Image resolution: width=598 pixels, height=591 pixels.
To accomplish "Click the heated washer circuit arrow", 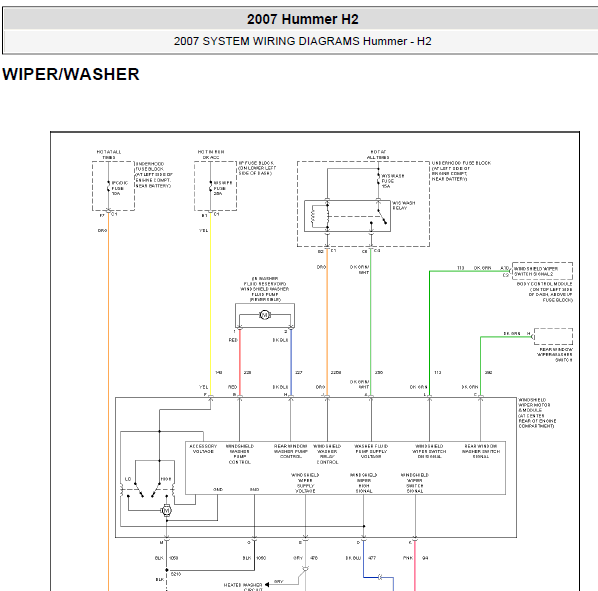I will coord(267,584).
